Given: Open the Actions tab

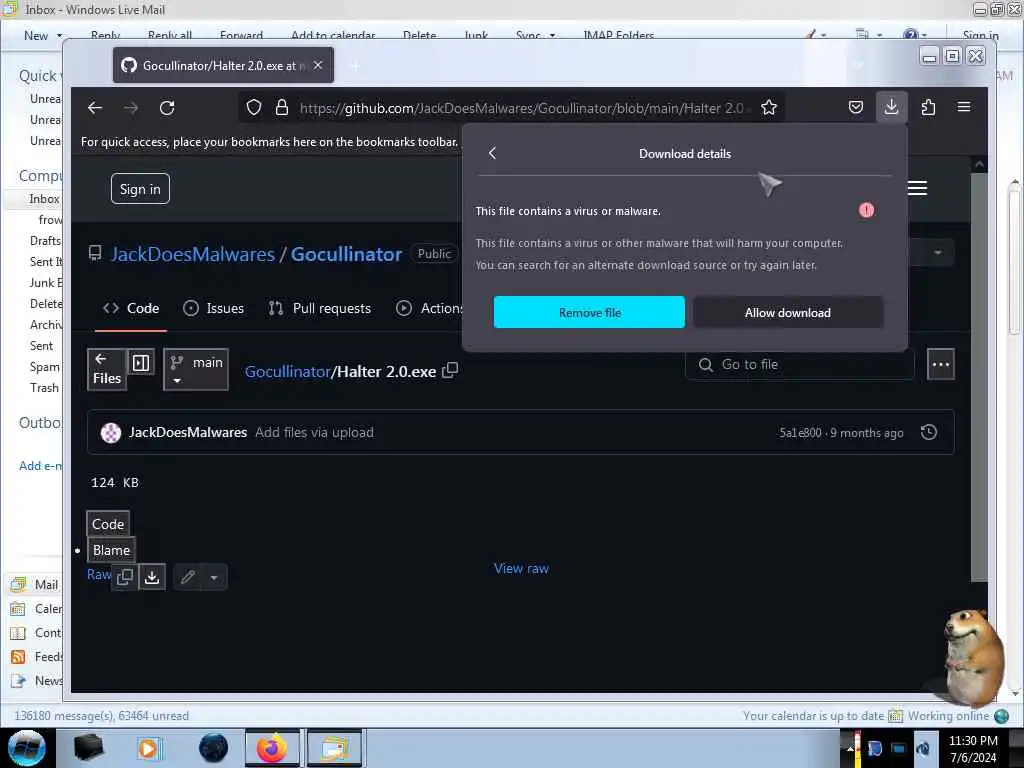Looking at the screenshot, I should coord(429,308).
